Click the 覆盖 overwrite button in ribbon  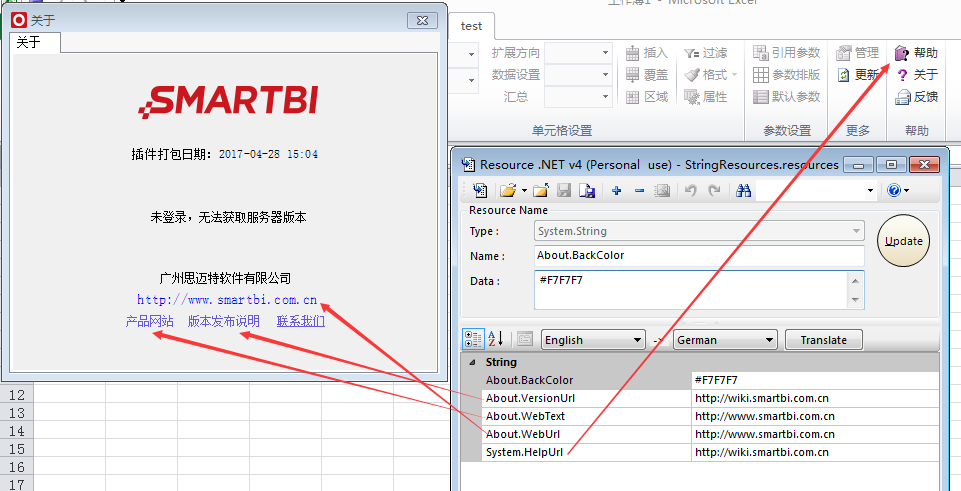tap(647, 75)
